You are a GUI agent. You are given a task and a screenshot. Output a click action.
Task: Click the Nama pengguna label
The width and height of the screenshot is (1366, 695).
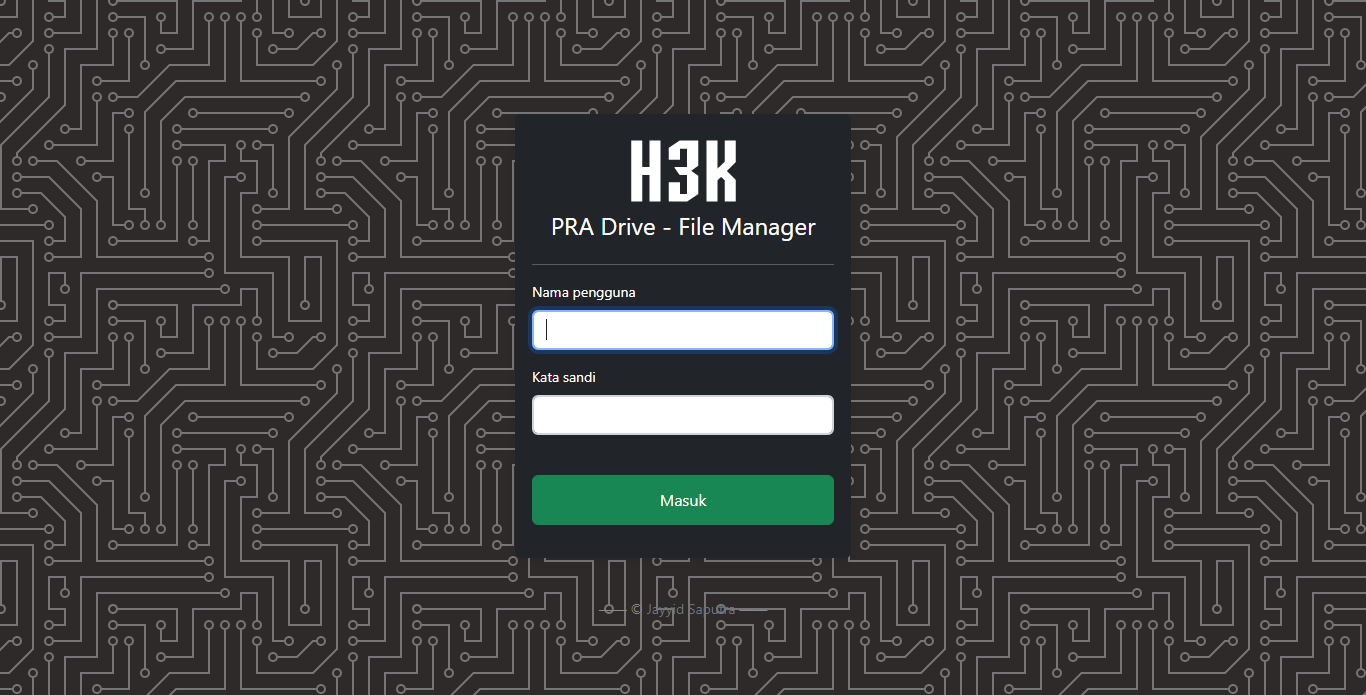point(584,292)
